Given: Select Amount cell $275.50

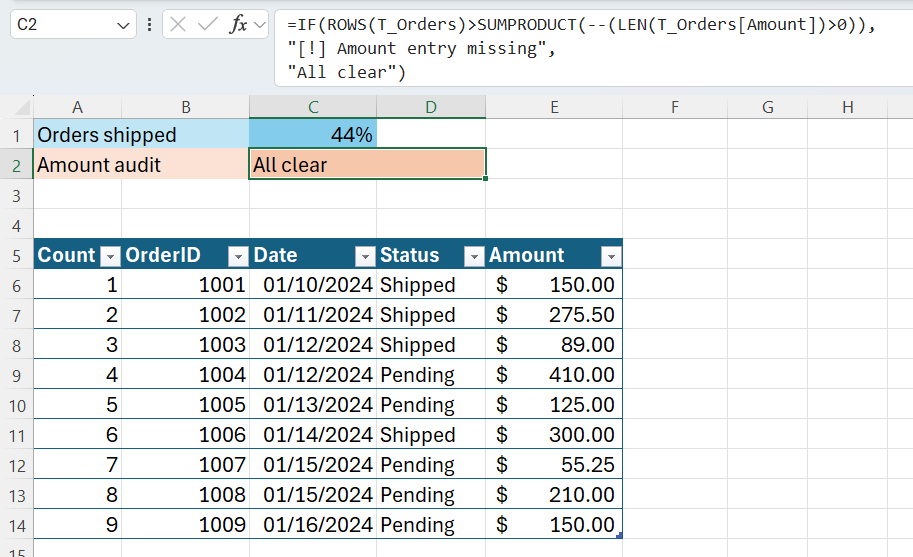Looking at the screenshot, I should [554, 315].
